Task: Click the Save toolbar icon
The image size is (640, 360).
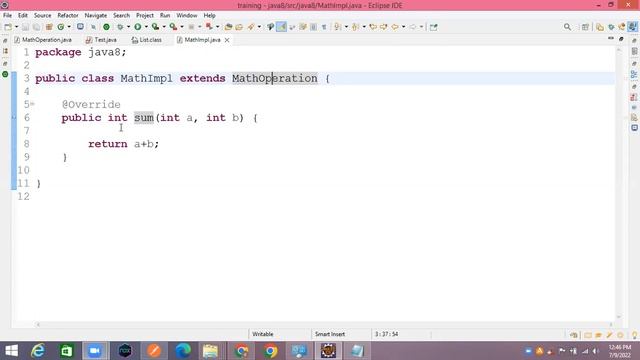Action: (25, 27)
